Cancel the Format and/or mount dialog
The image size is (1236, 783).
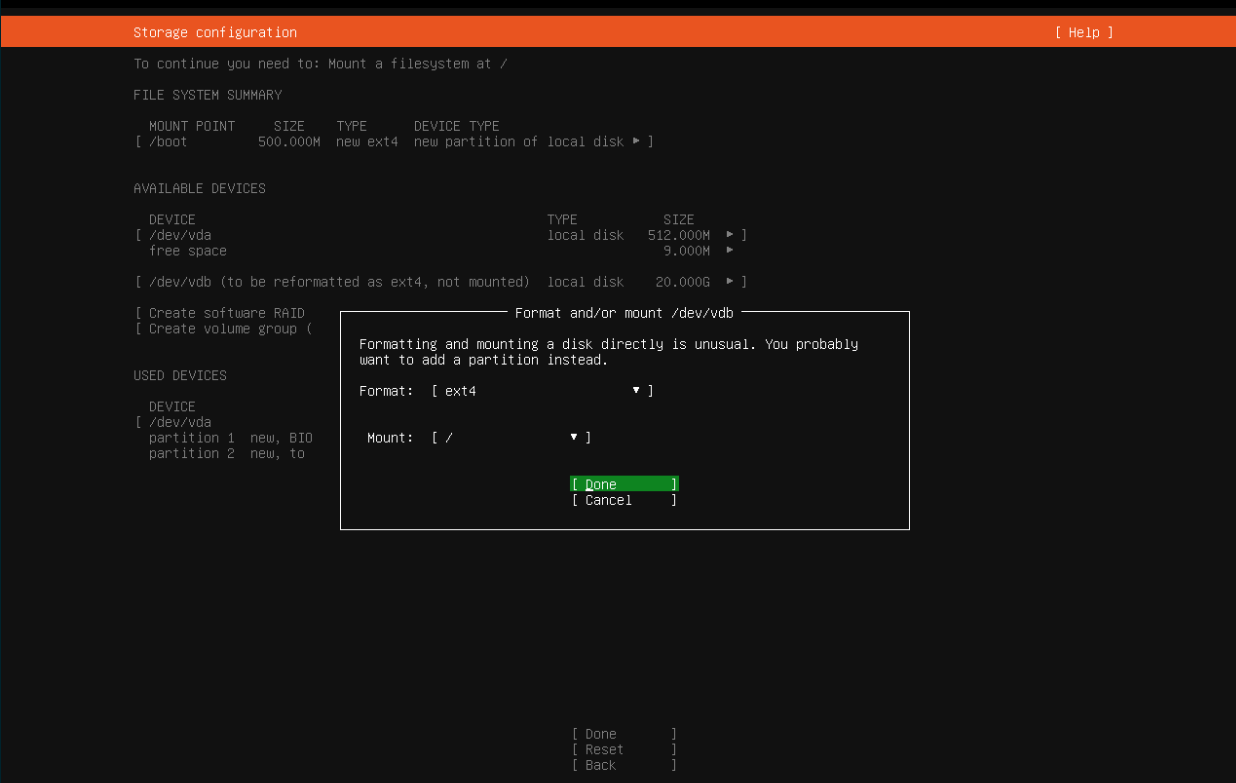pos(624,501)
